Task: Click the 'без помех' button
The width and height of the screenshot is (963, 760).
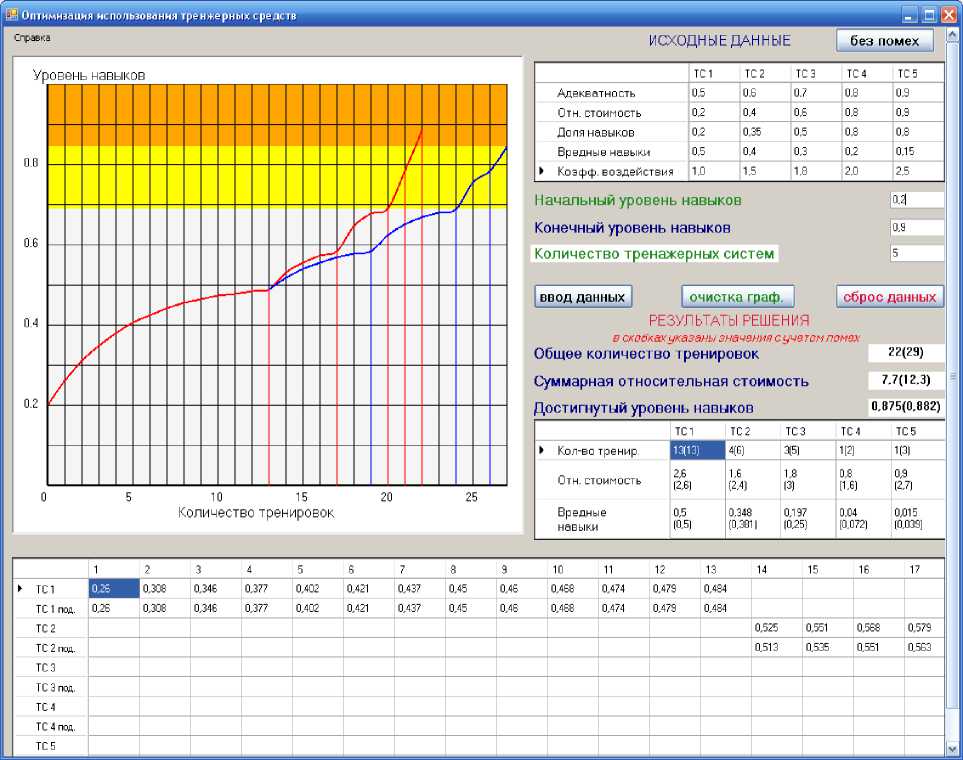Action: (x=884, y=41)
